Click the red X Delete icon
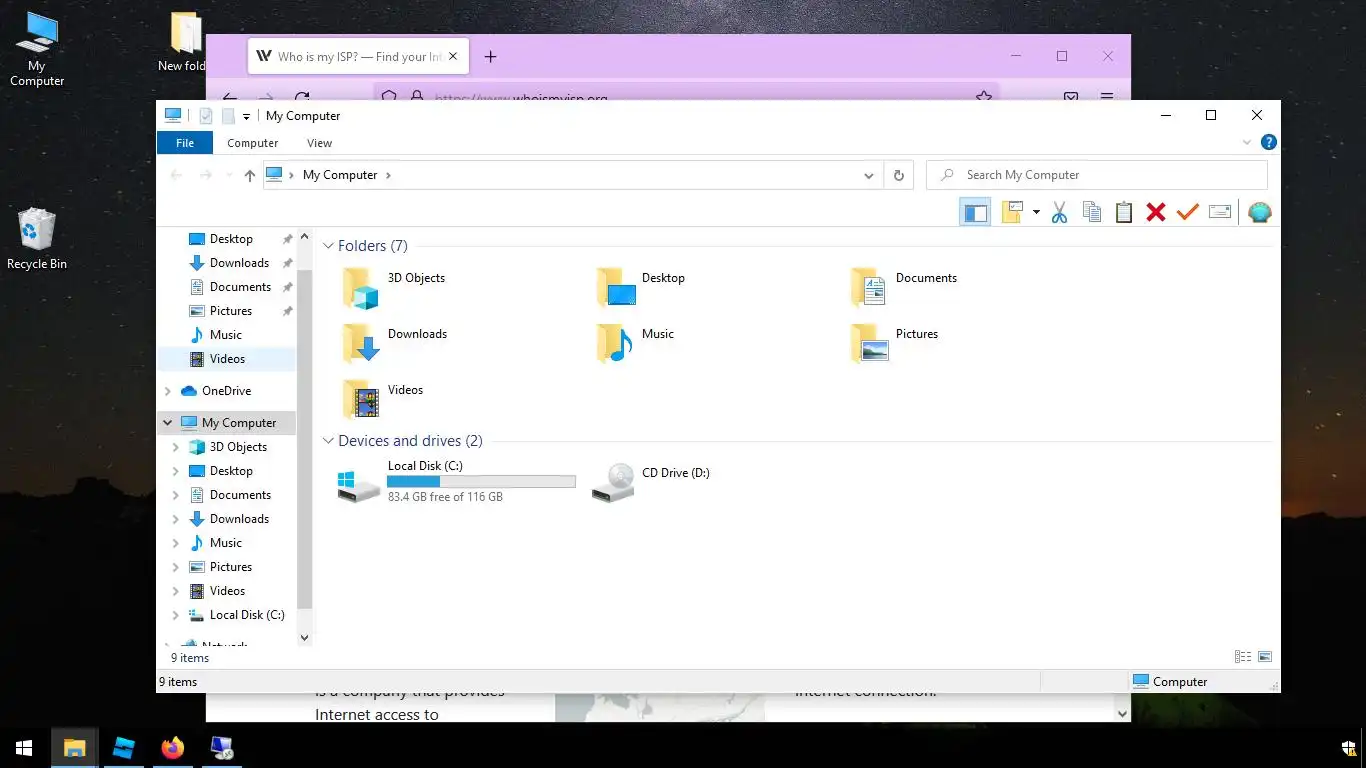The width and height of the screenshot is (1366, 768). 1156,212
